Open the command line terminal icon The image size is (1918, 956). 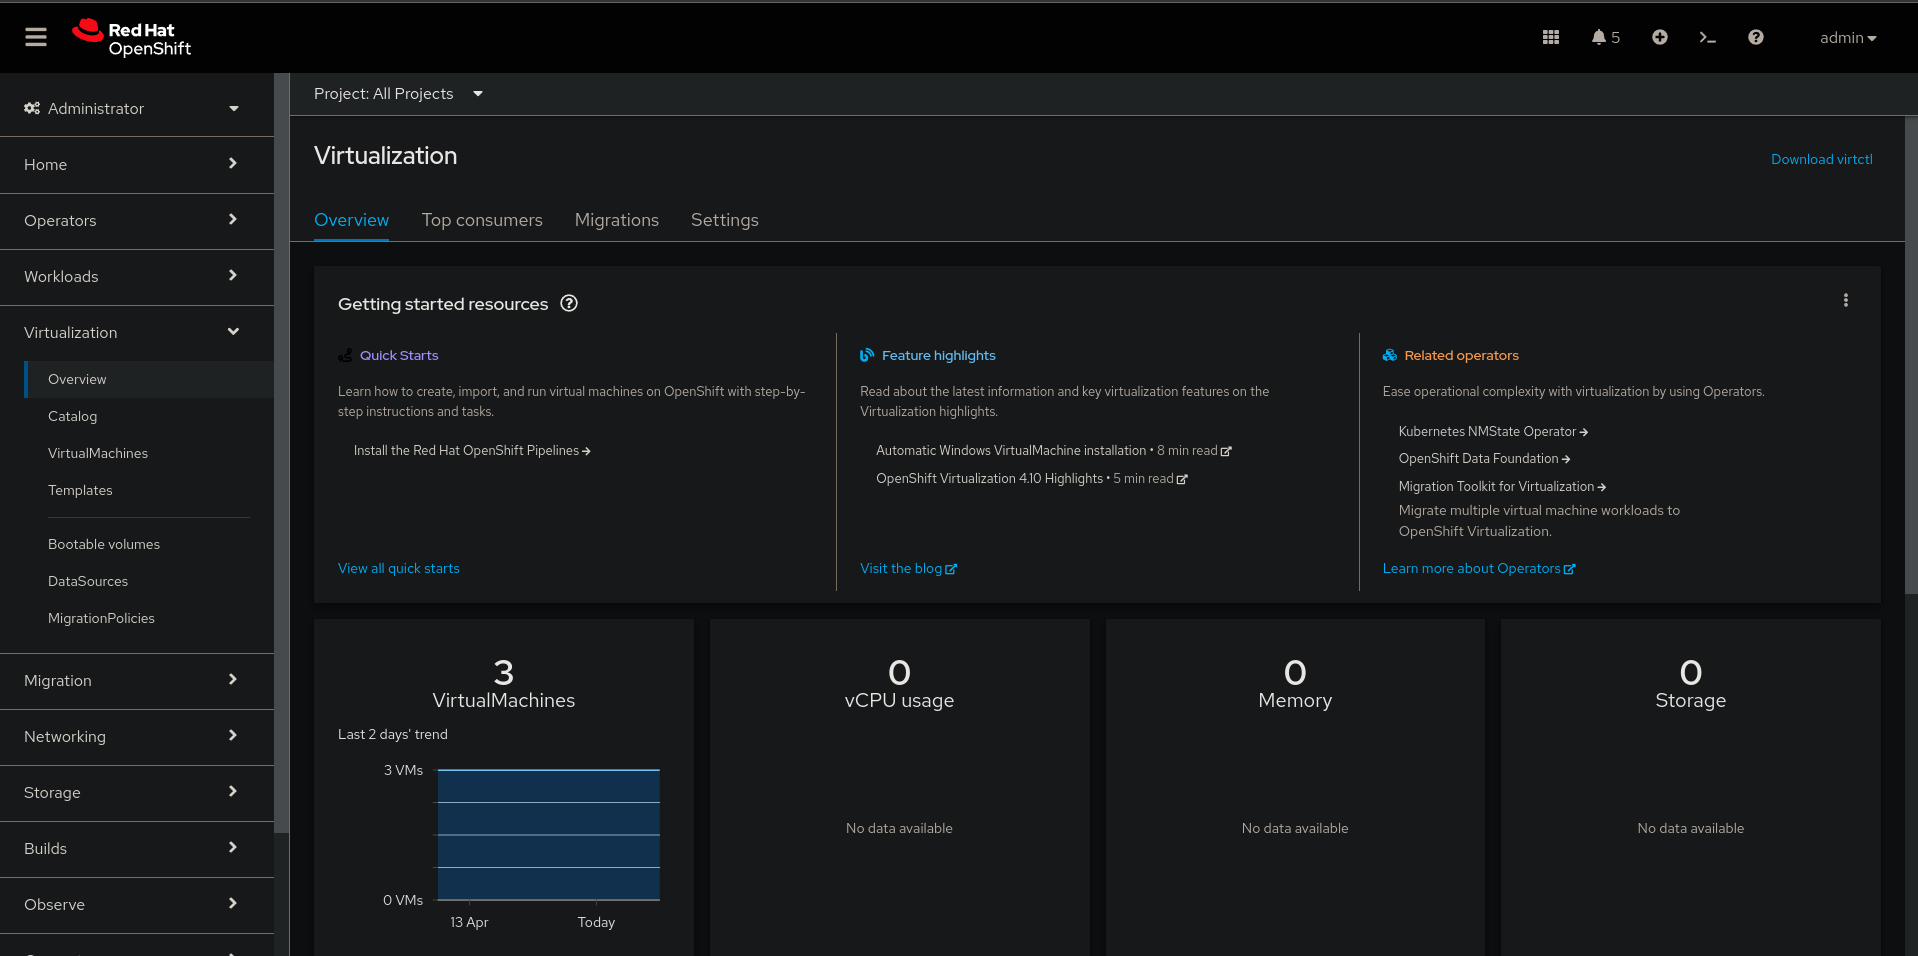1707,37
